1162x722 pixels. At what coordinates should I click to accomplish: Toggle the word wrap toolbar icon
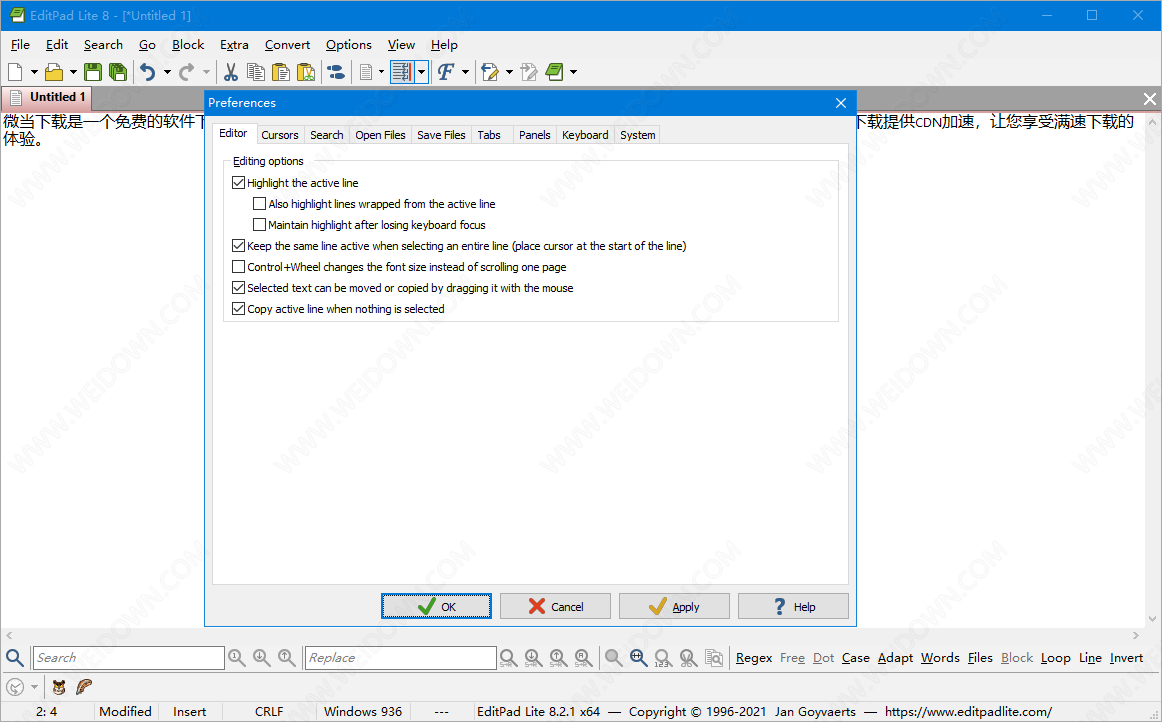pos(402,72)
